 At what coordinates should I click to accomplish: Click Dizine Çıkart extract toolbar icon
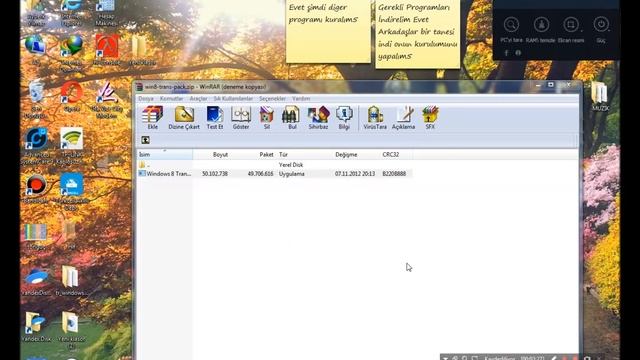184,118
